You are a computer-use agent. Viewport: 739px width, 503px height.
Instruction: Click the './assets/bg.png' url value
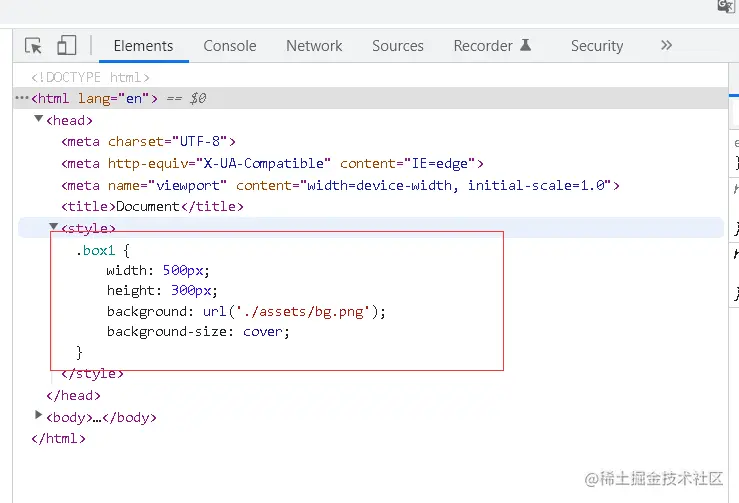coord(303,312)
